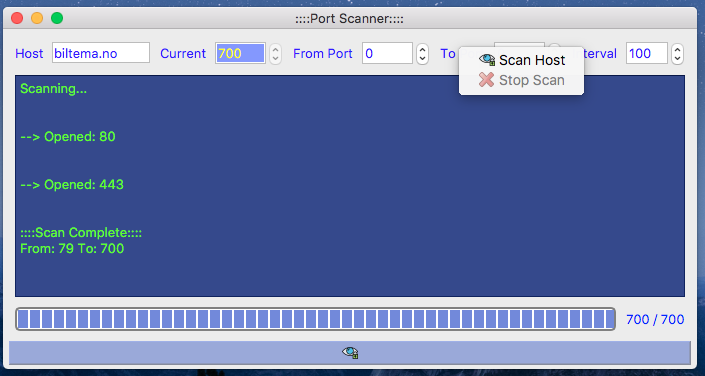Click the Host label
The height and width of the screenshot is (376, 705).
[x=29, y=54]
